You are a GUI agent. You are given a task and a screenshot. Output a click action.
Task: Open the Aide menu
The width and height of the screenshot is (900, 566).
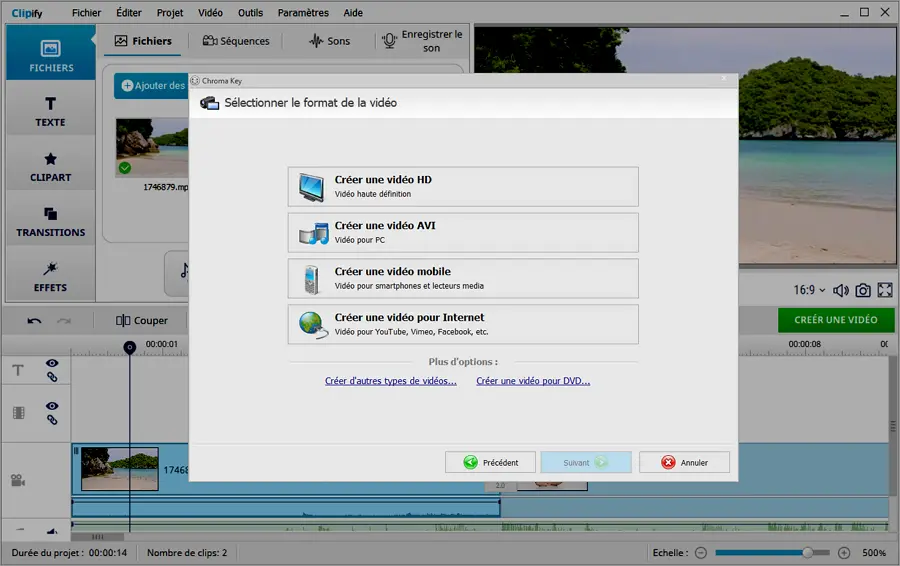353,13
